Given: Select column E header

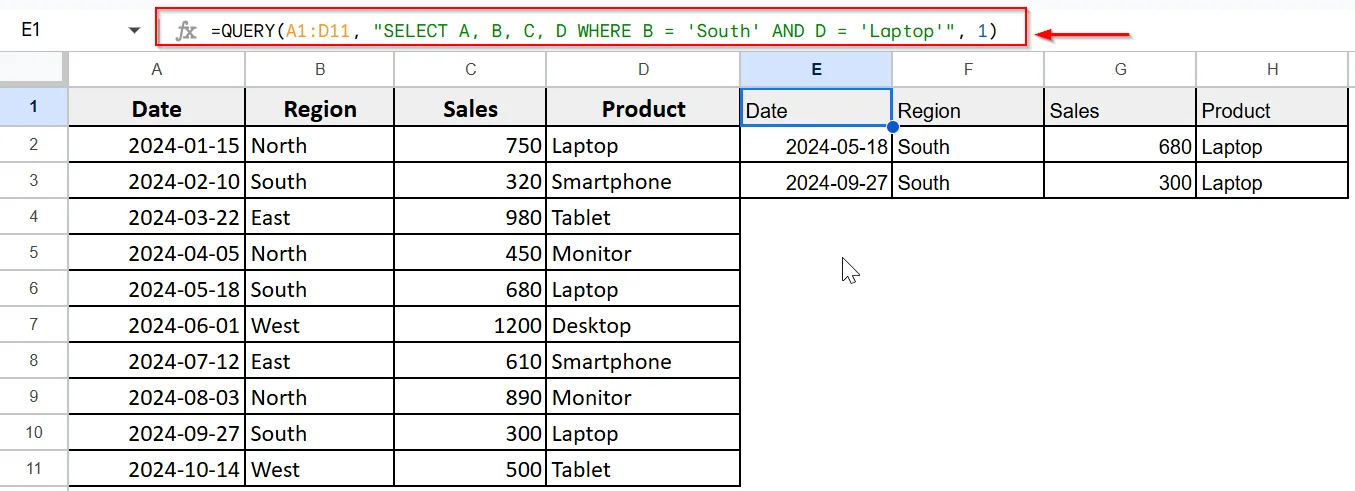Looking at the screenshot, I should point(817,69).
